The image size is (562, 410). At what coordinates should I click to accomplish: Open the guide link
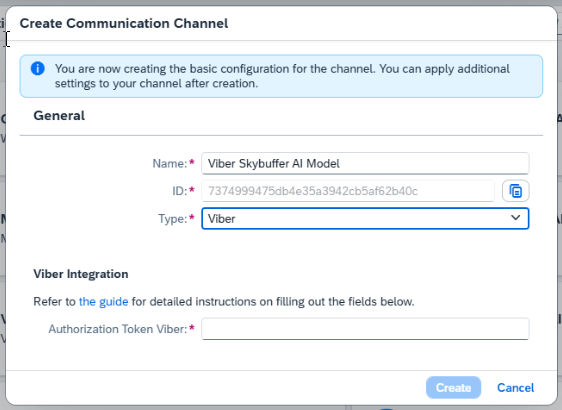(x=103, y=301)
